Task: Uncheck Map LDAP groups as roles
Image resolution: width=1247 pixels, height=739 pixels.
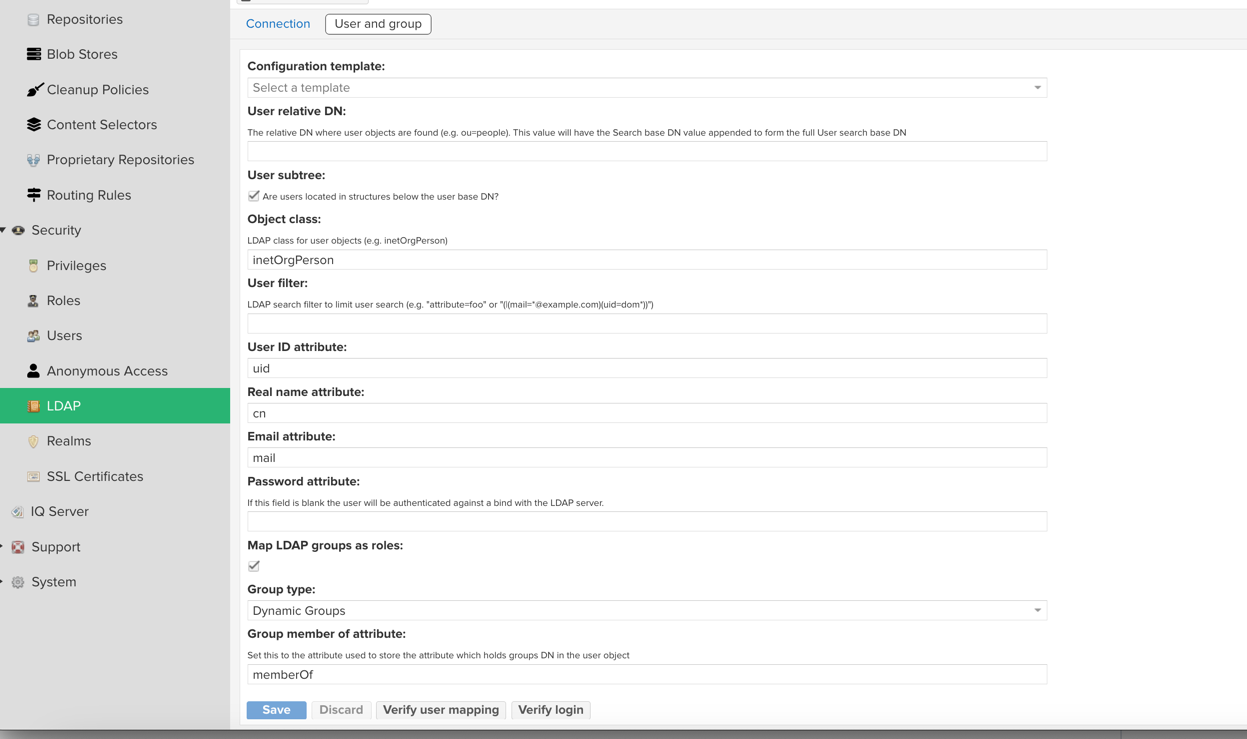Action: pos(254,566)
